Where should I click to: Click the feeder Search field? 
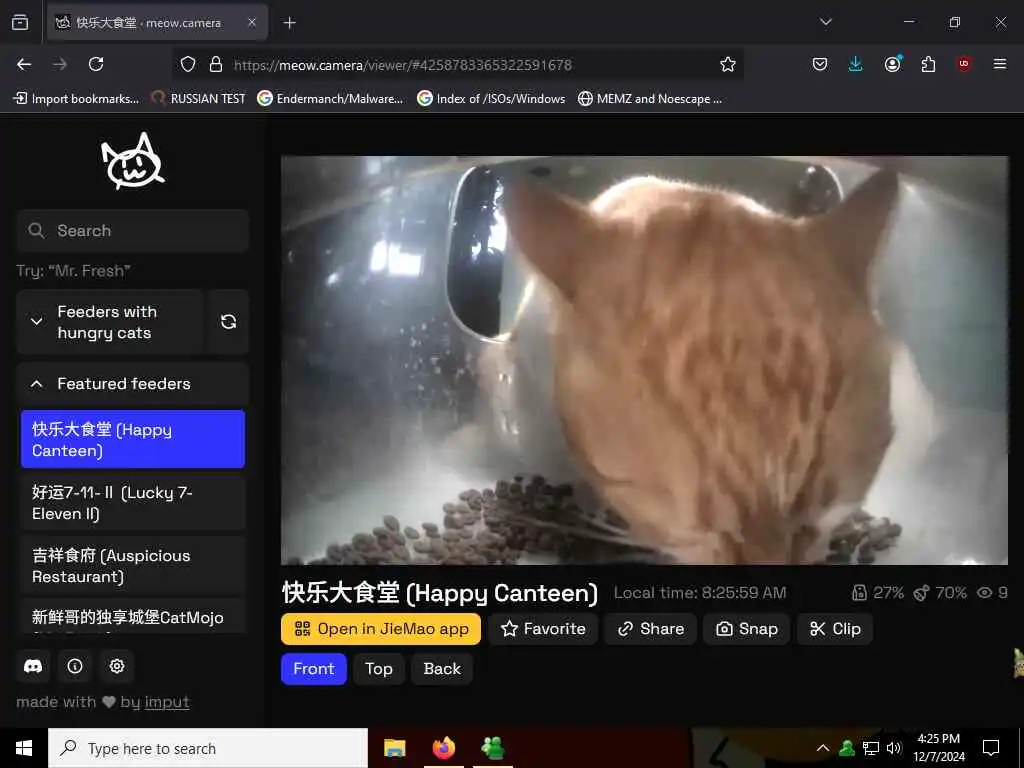click(133, 231)
